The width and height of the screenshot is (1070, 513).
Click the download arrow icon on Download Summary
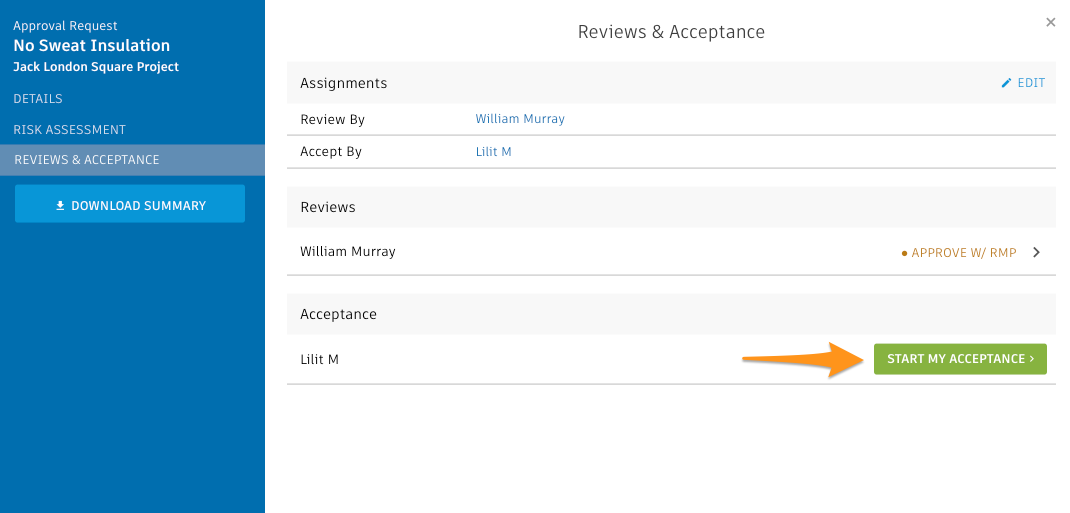tap(60, 205)
